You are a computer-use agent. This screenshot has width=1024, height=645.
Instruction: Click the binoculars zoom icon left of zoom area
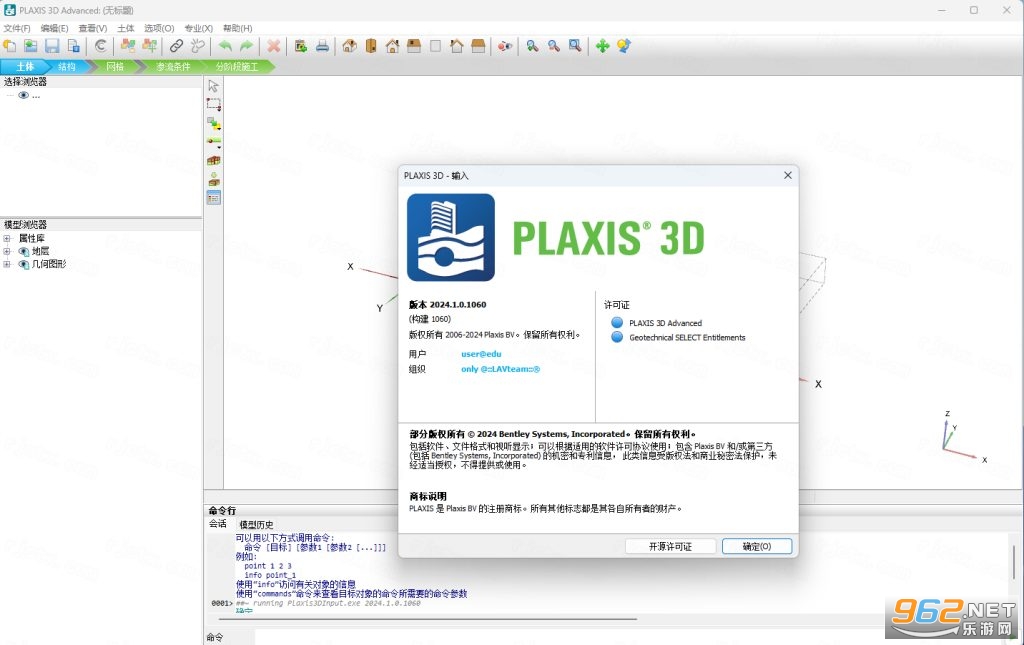554,46
